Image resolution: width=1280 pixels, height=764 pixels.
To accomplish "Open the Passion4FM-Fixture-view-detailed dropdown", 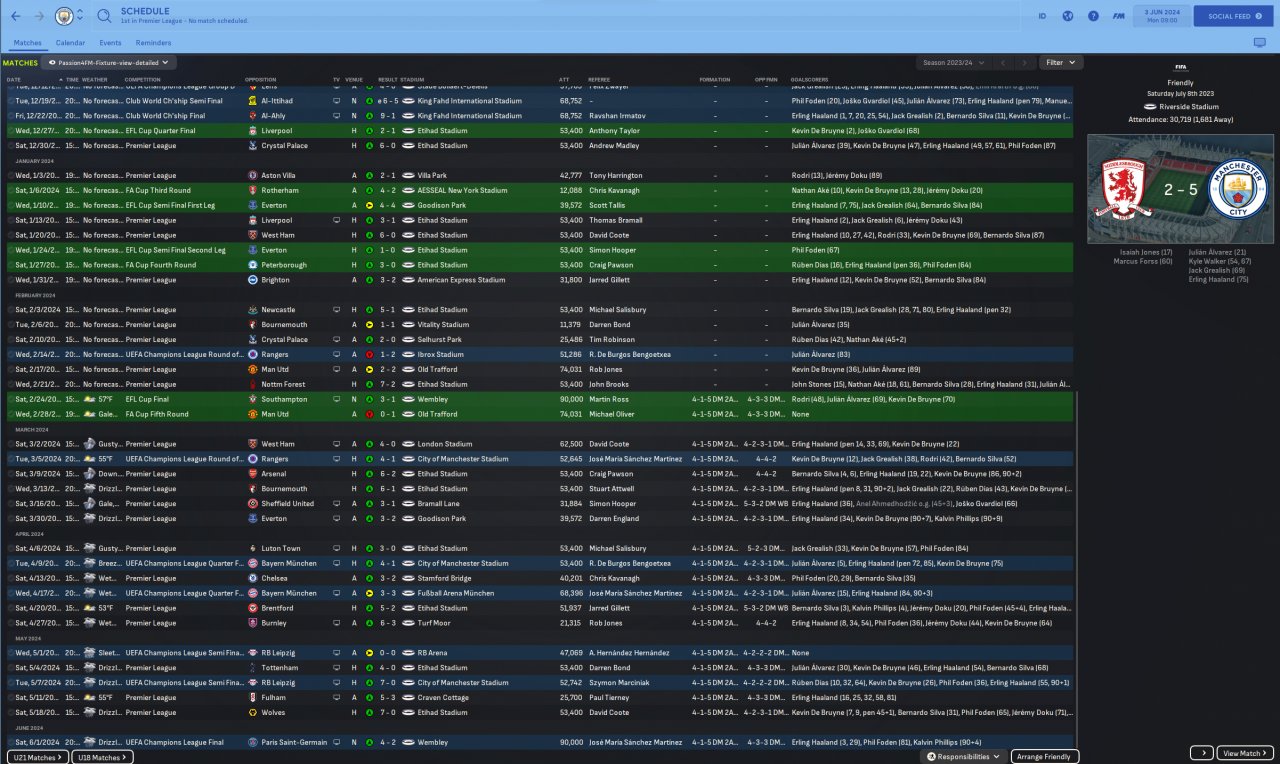I will click(x=109, y=63).
